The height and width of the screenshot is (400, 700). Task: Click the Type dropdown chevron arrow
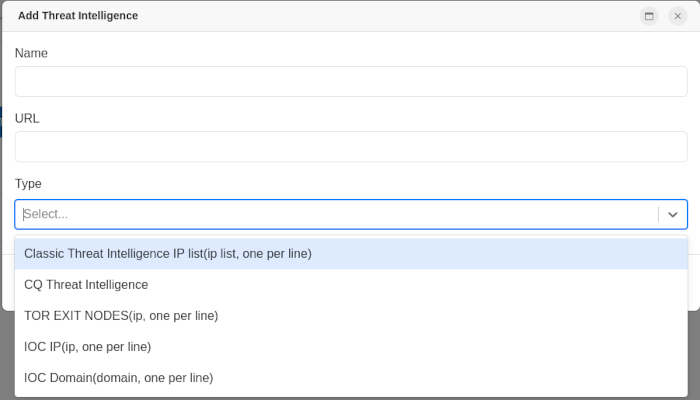[x=673, y=214]
